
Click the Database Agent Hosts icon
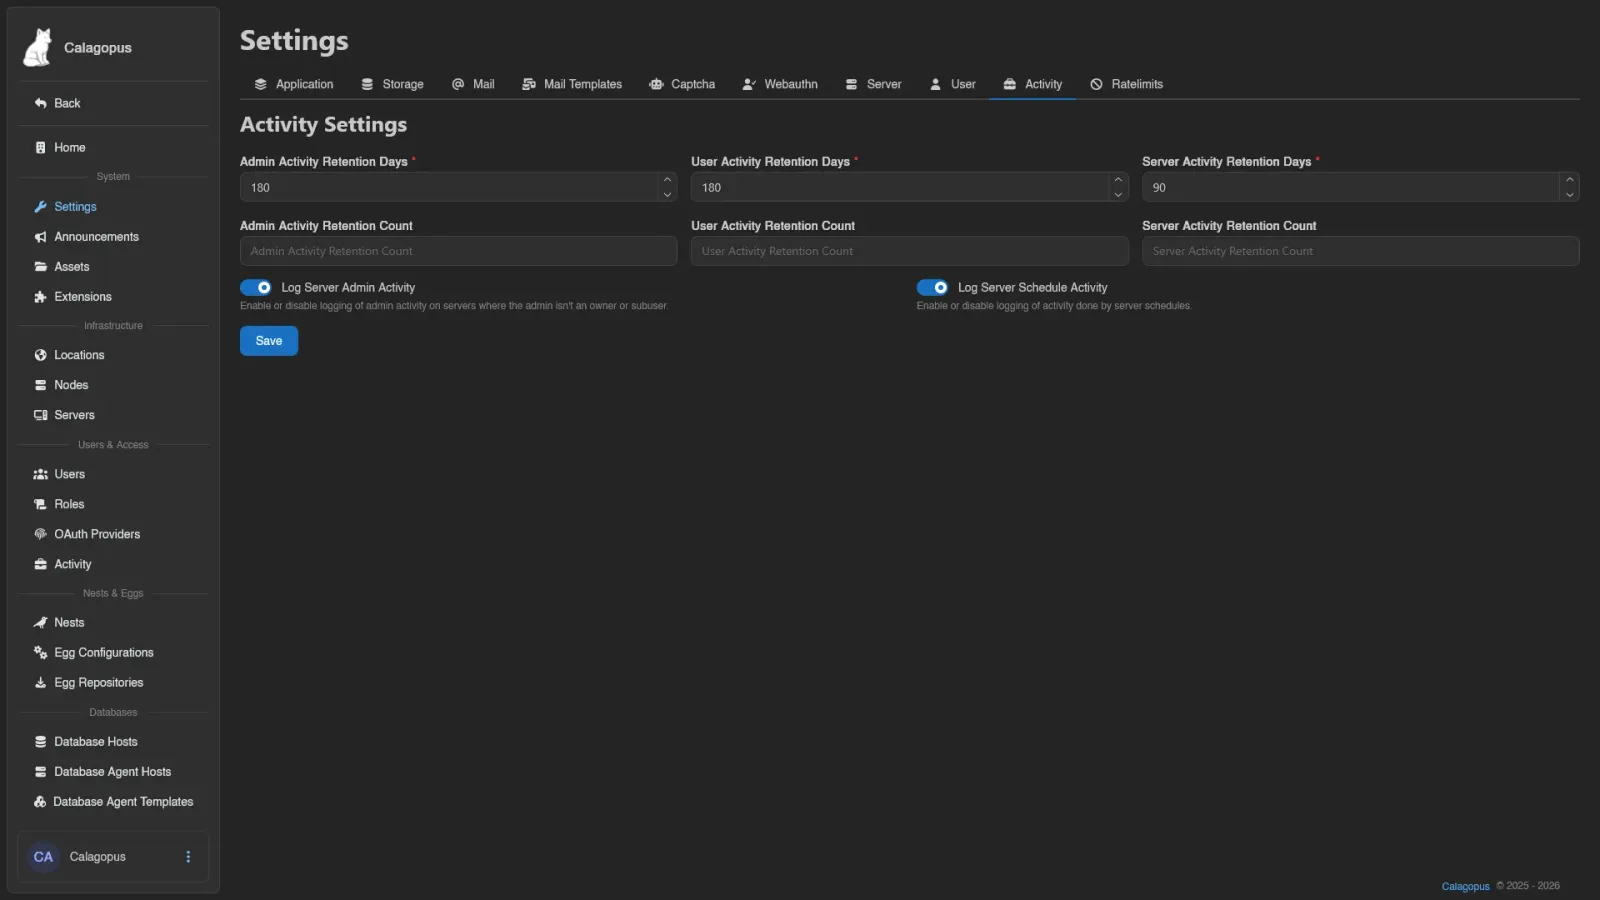click(40, 772)
